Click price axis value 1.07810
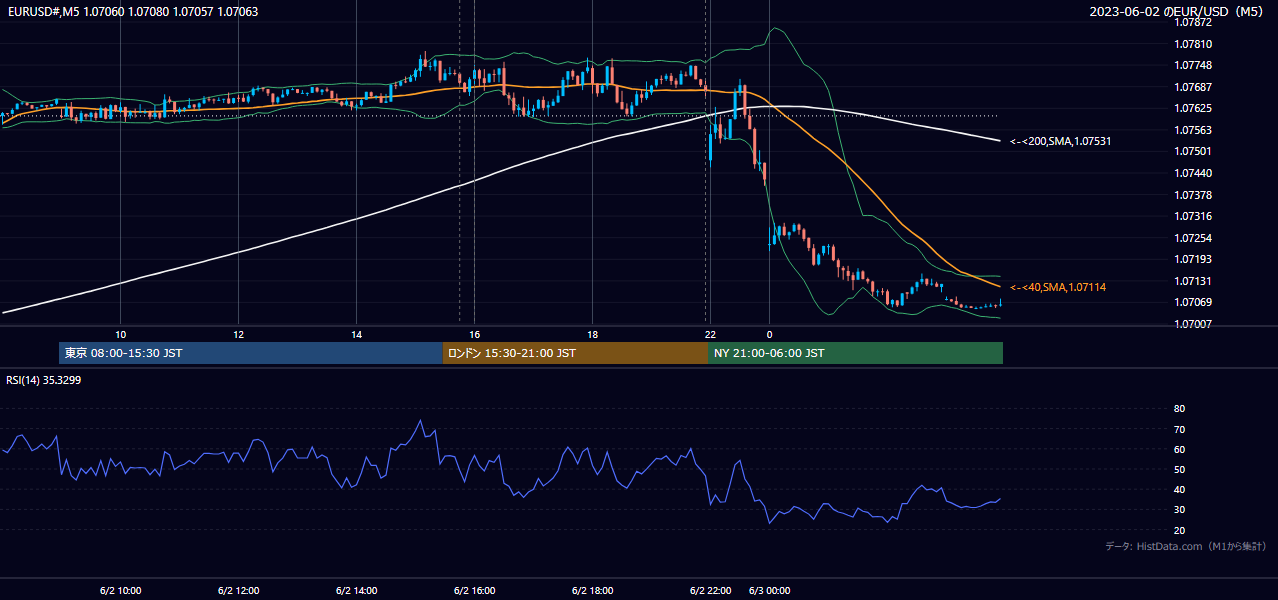1278x600 pixels. point(1193,44)
